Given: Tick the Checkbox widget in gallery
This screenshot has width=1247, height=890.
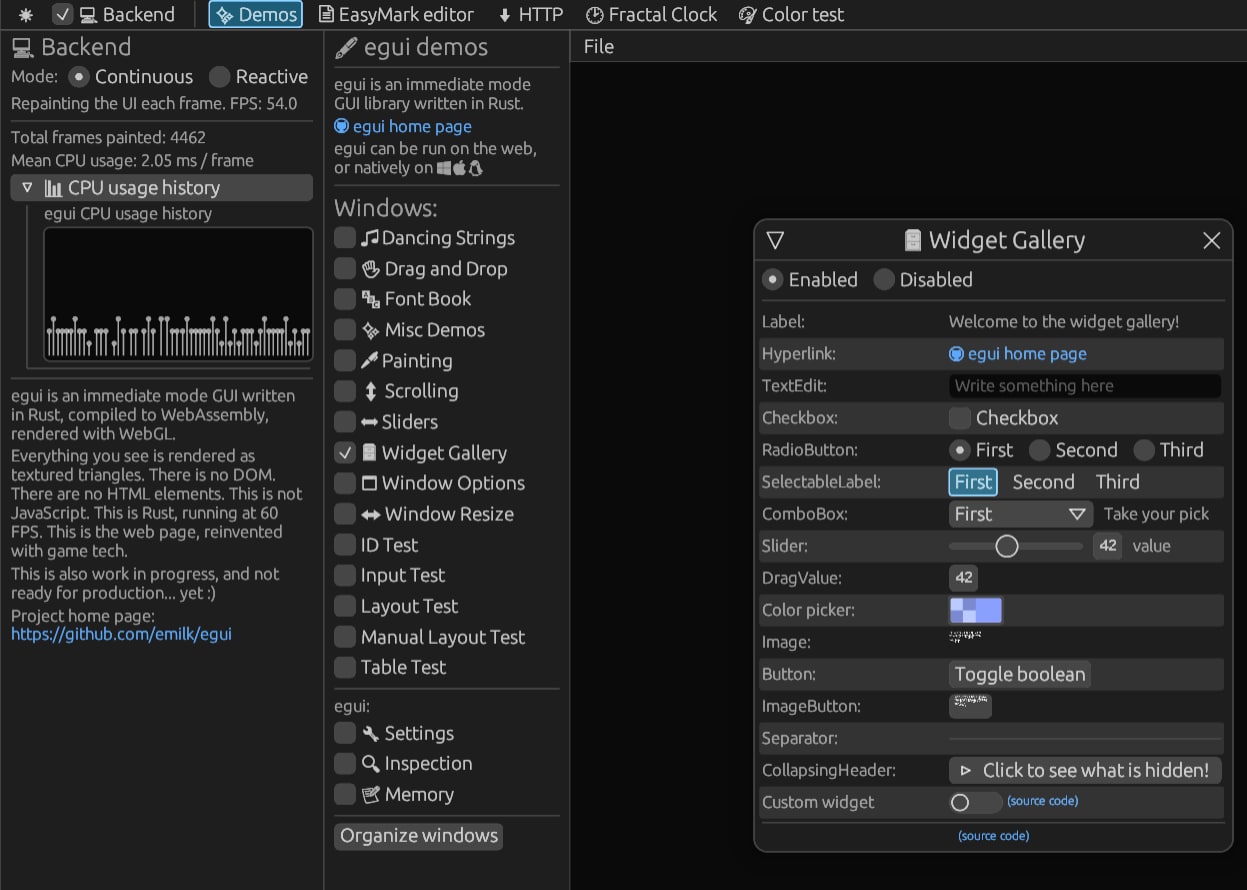Looking at the screenshot, I should pos(960,418).
